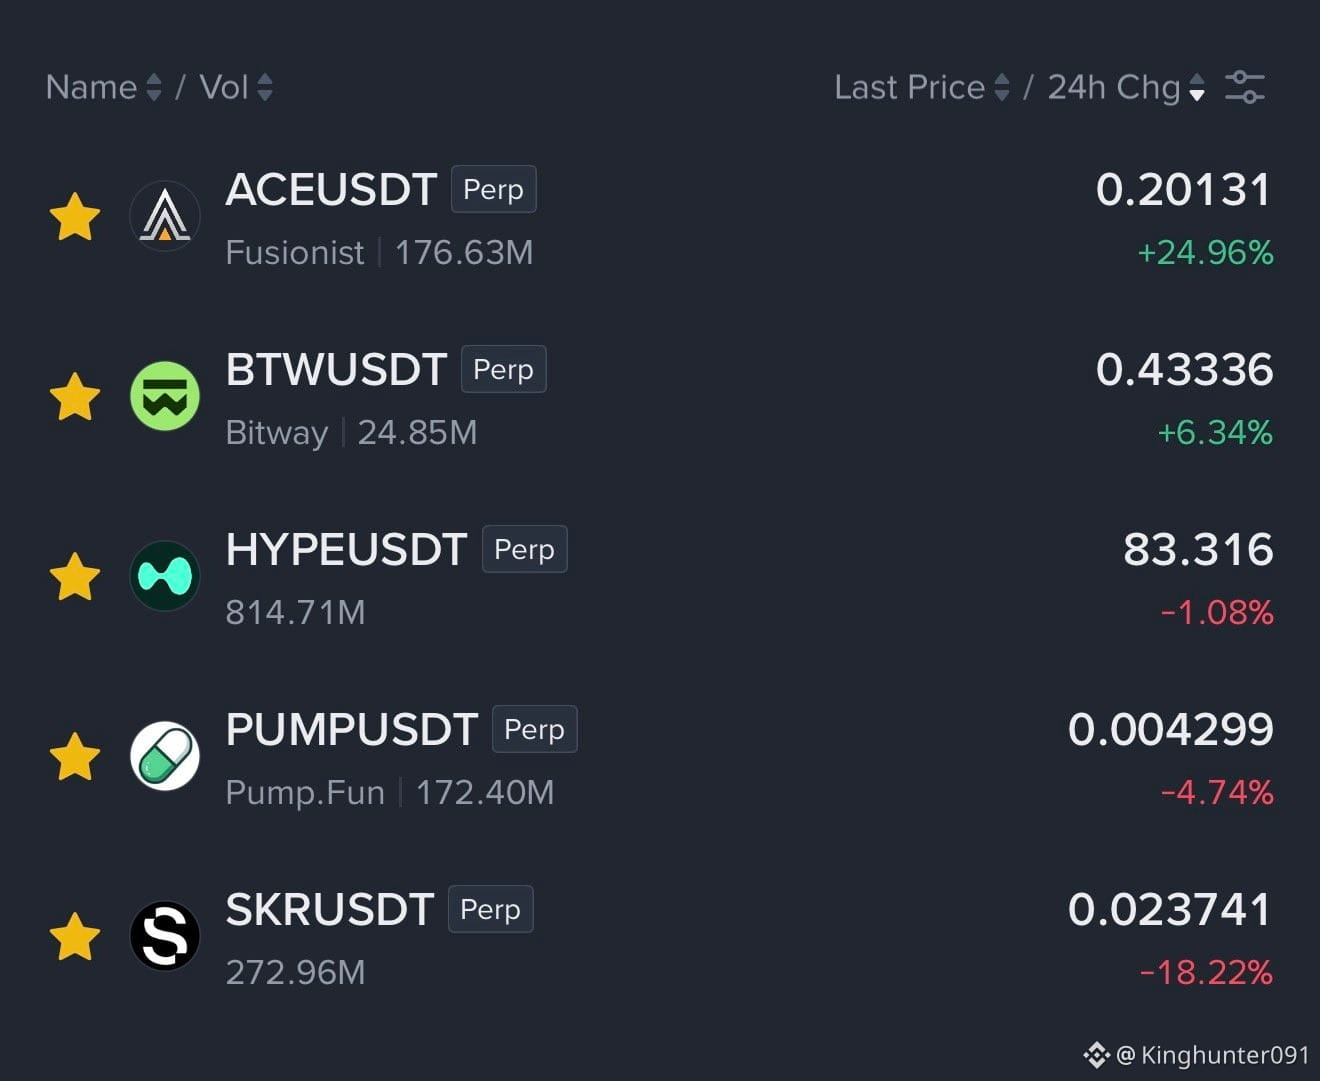Click the SKR coin logo

(165, 936)
